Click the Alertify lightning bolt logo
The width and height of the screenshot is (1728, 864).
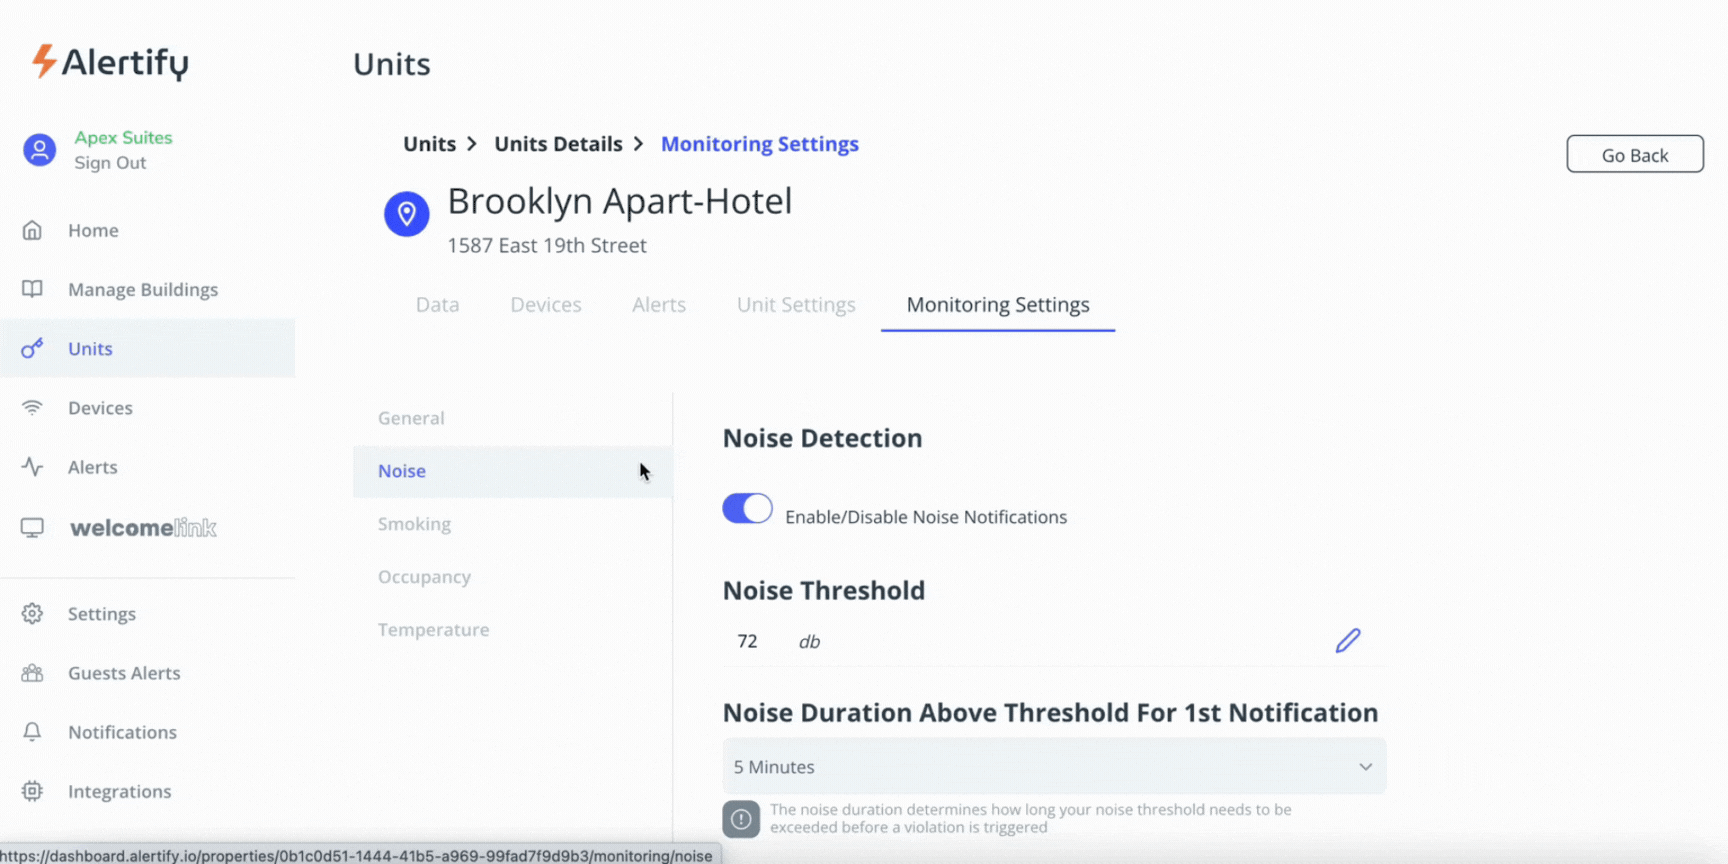(x=44, y=61)
